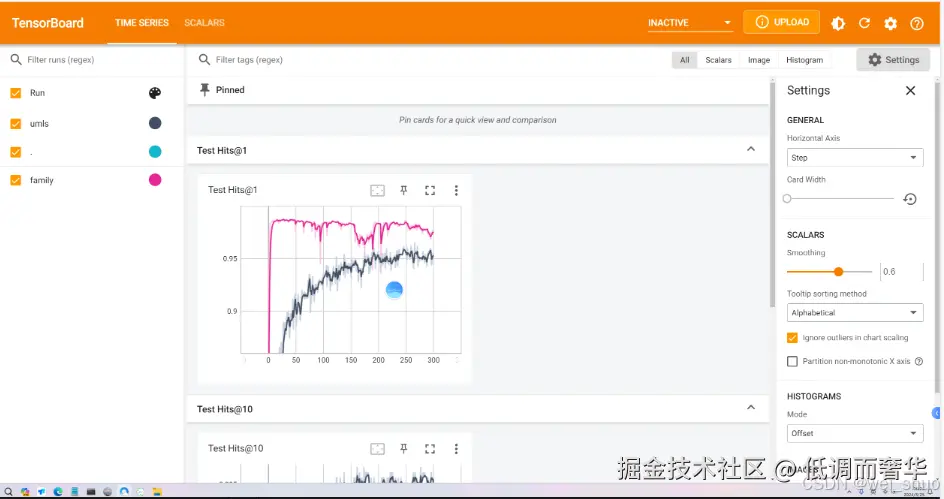
Task: Click help icon beside Partition non-monotonic X axis
Action: coord(919,361)
